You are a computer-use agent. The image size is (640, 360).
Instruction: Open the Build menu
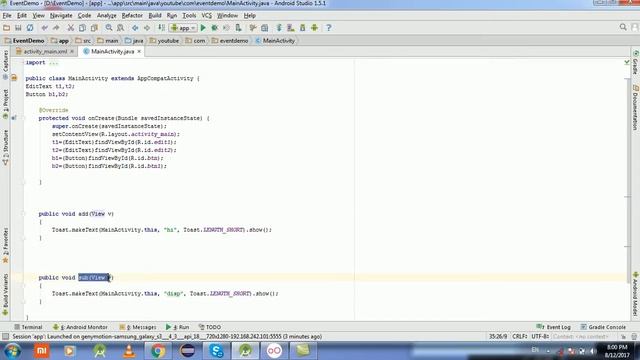pos(155,16)
